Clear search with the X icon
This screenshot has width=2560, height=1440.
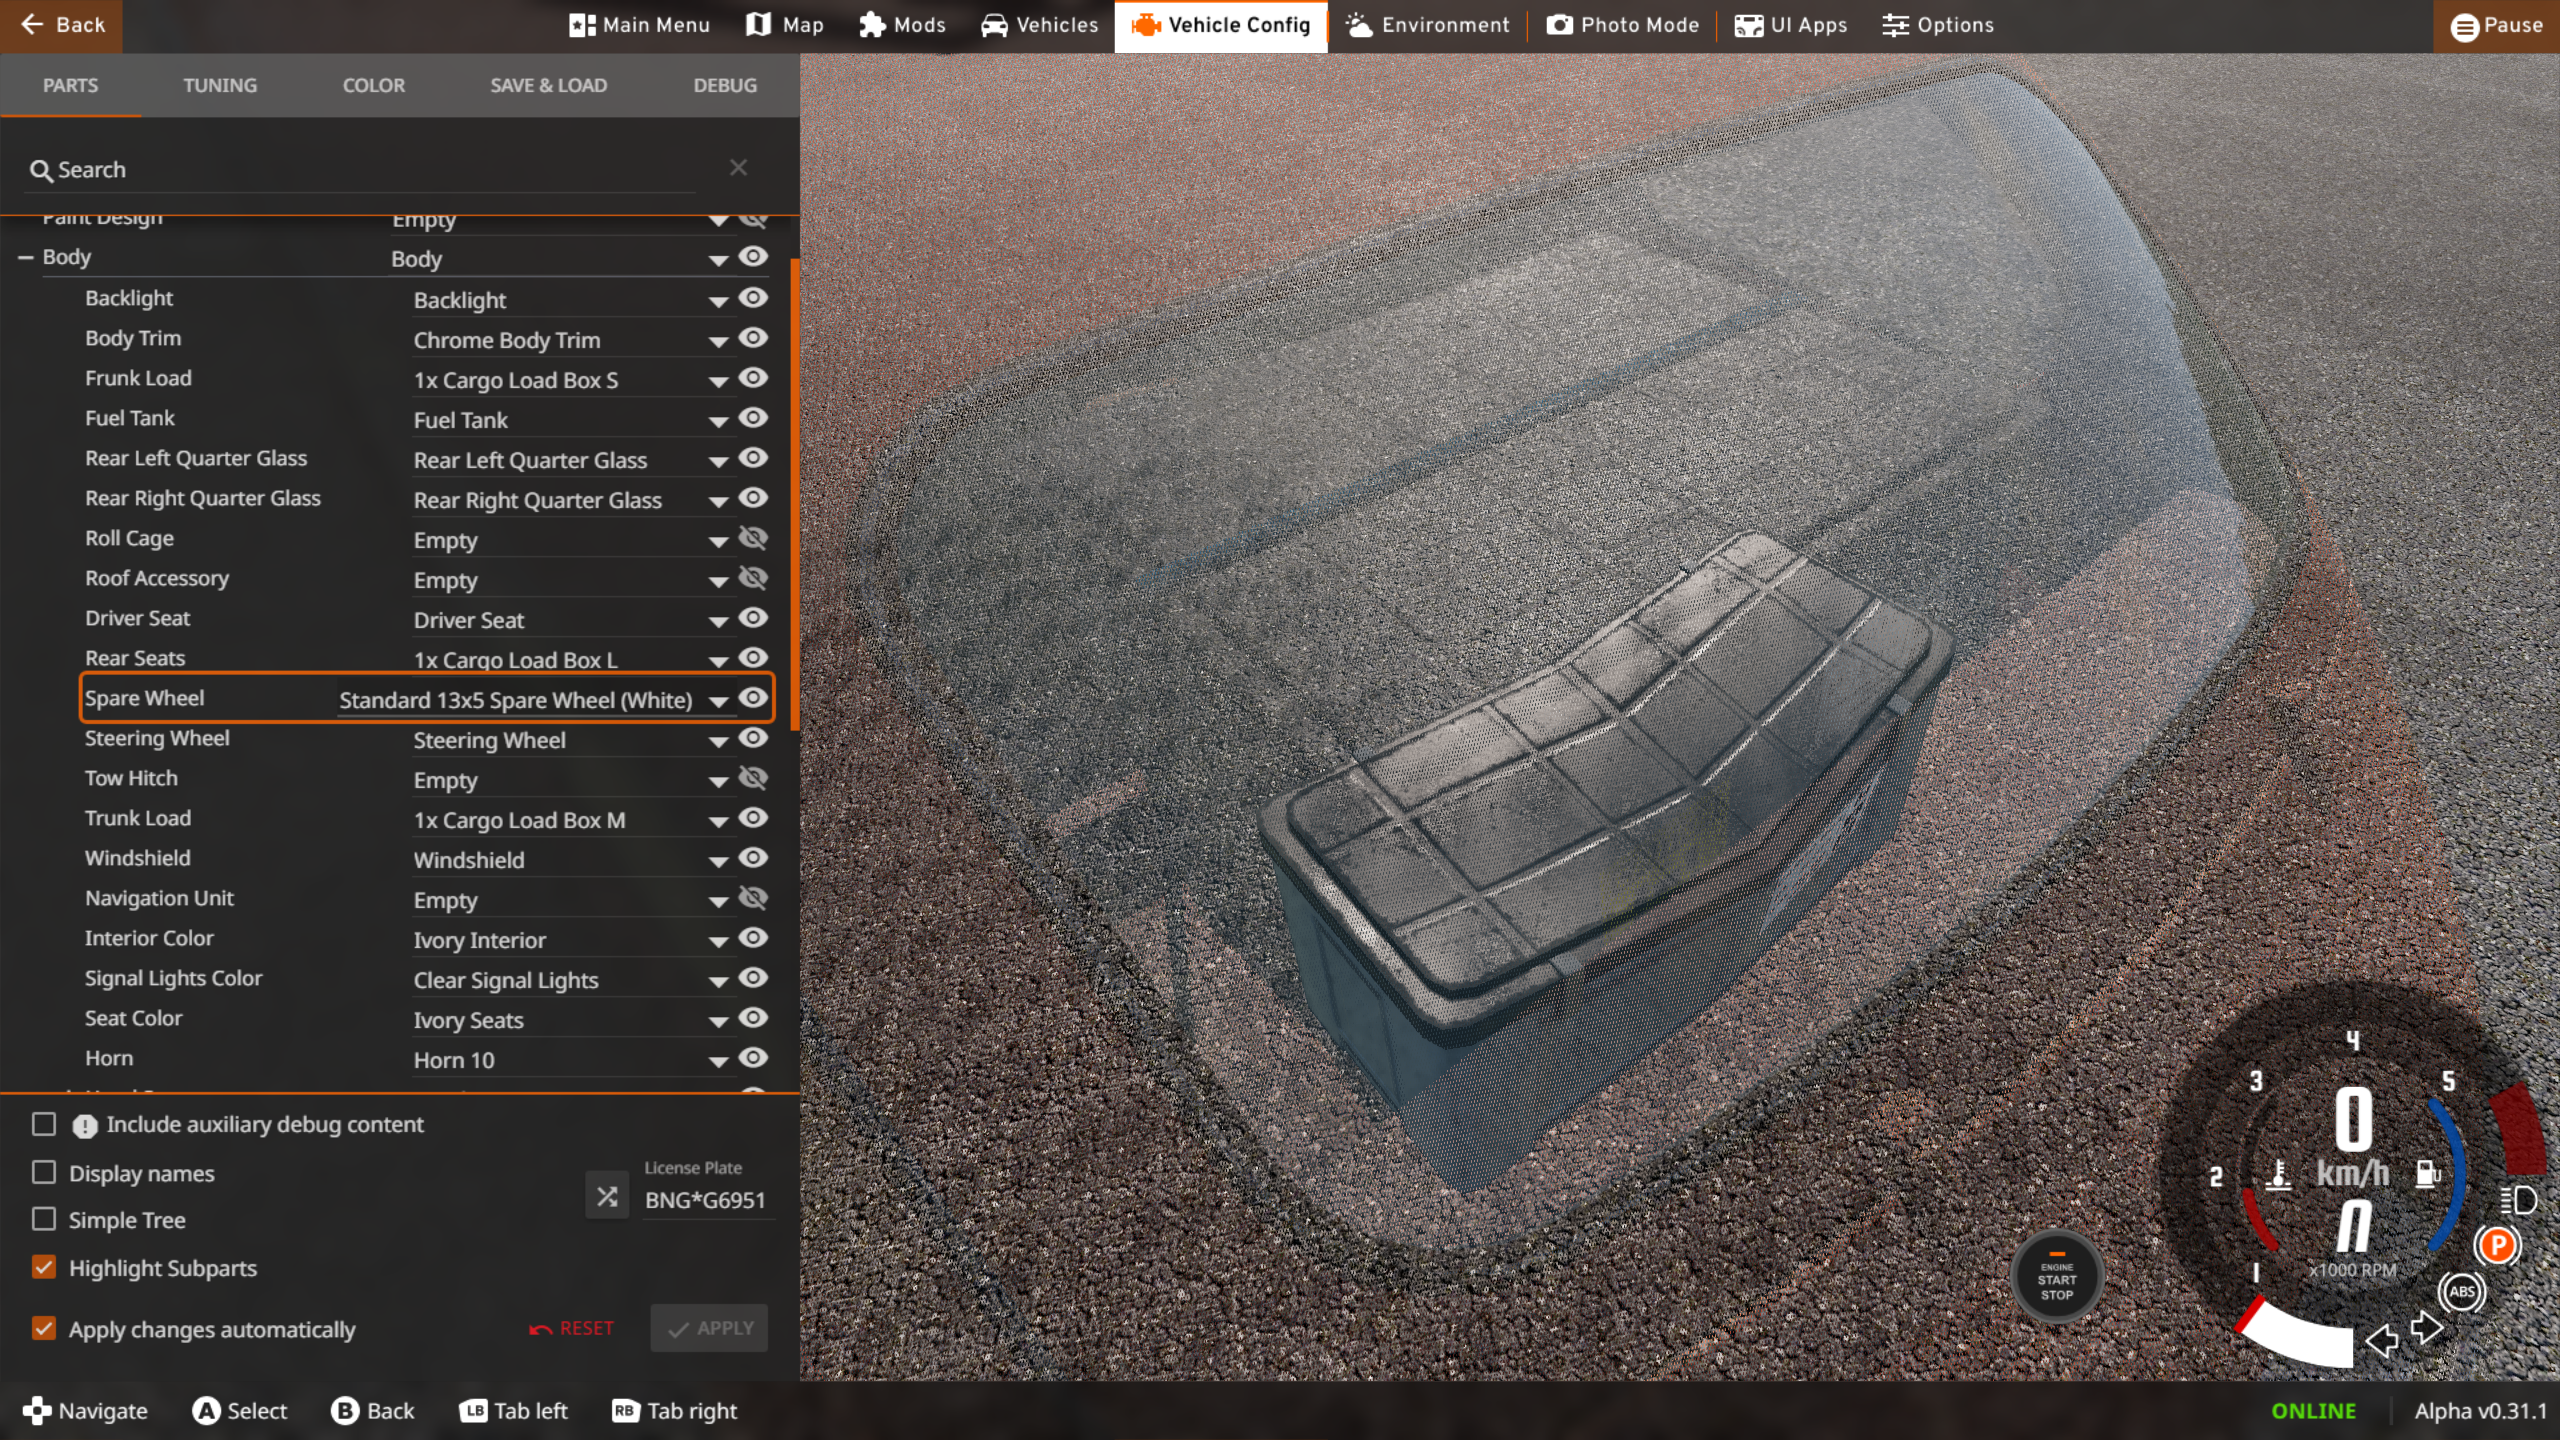[x=738, y=168]
